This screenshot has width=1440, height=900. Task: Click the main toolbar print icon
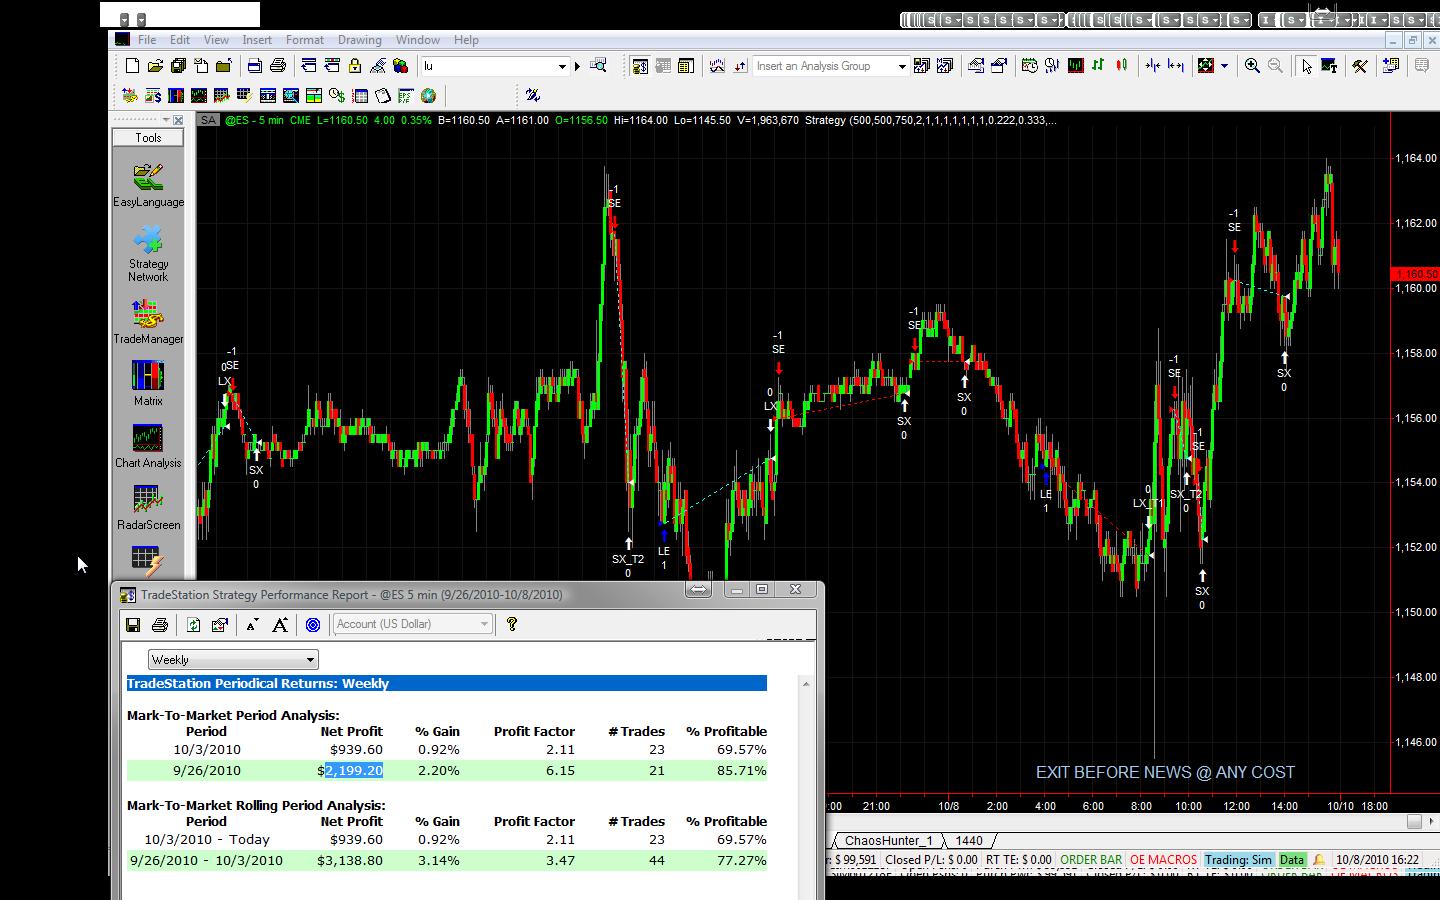tap(278, 66)
